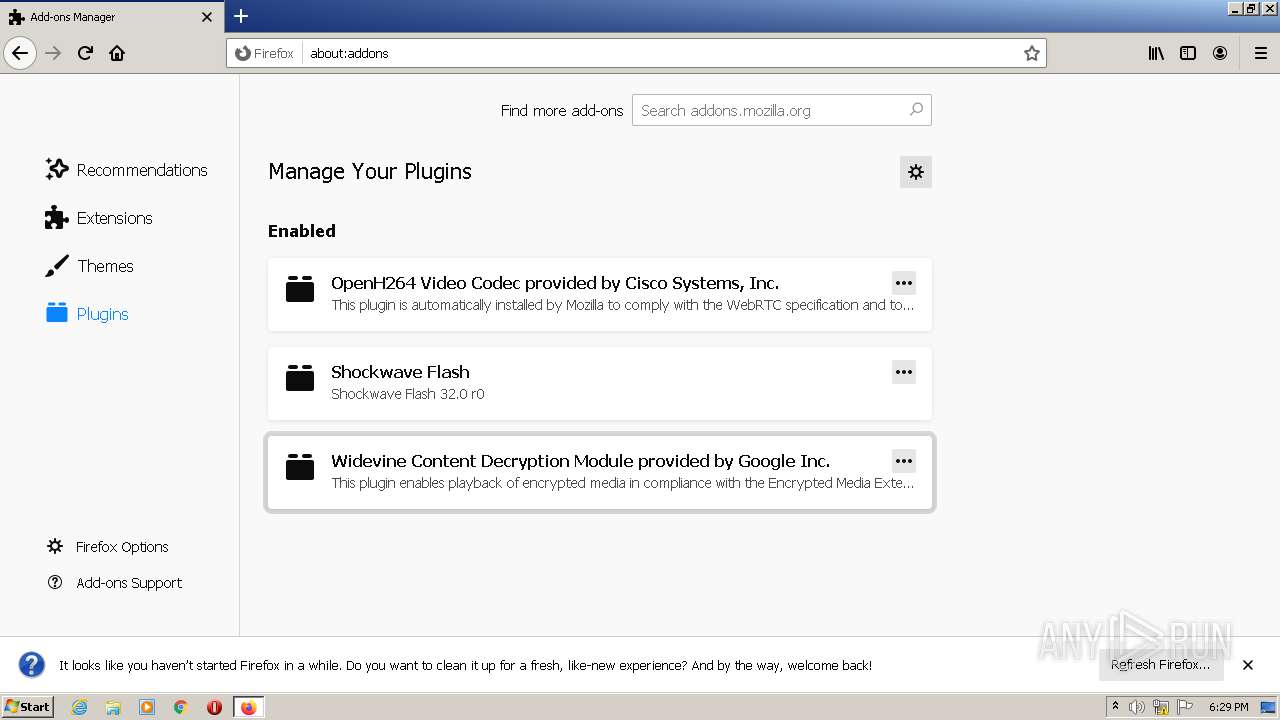Click the Firefox identity box in address bar
Image resolution: width=1280 pixels, height=720 pixels.
[x=265, y=53]
